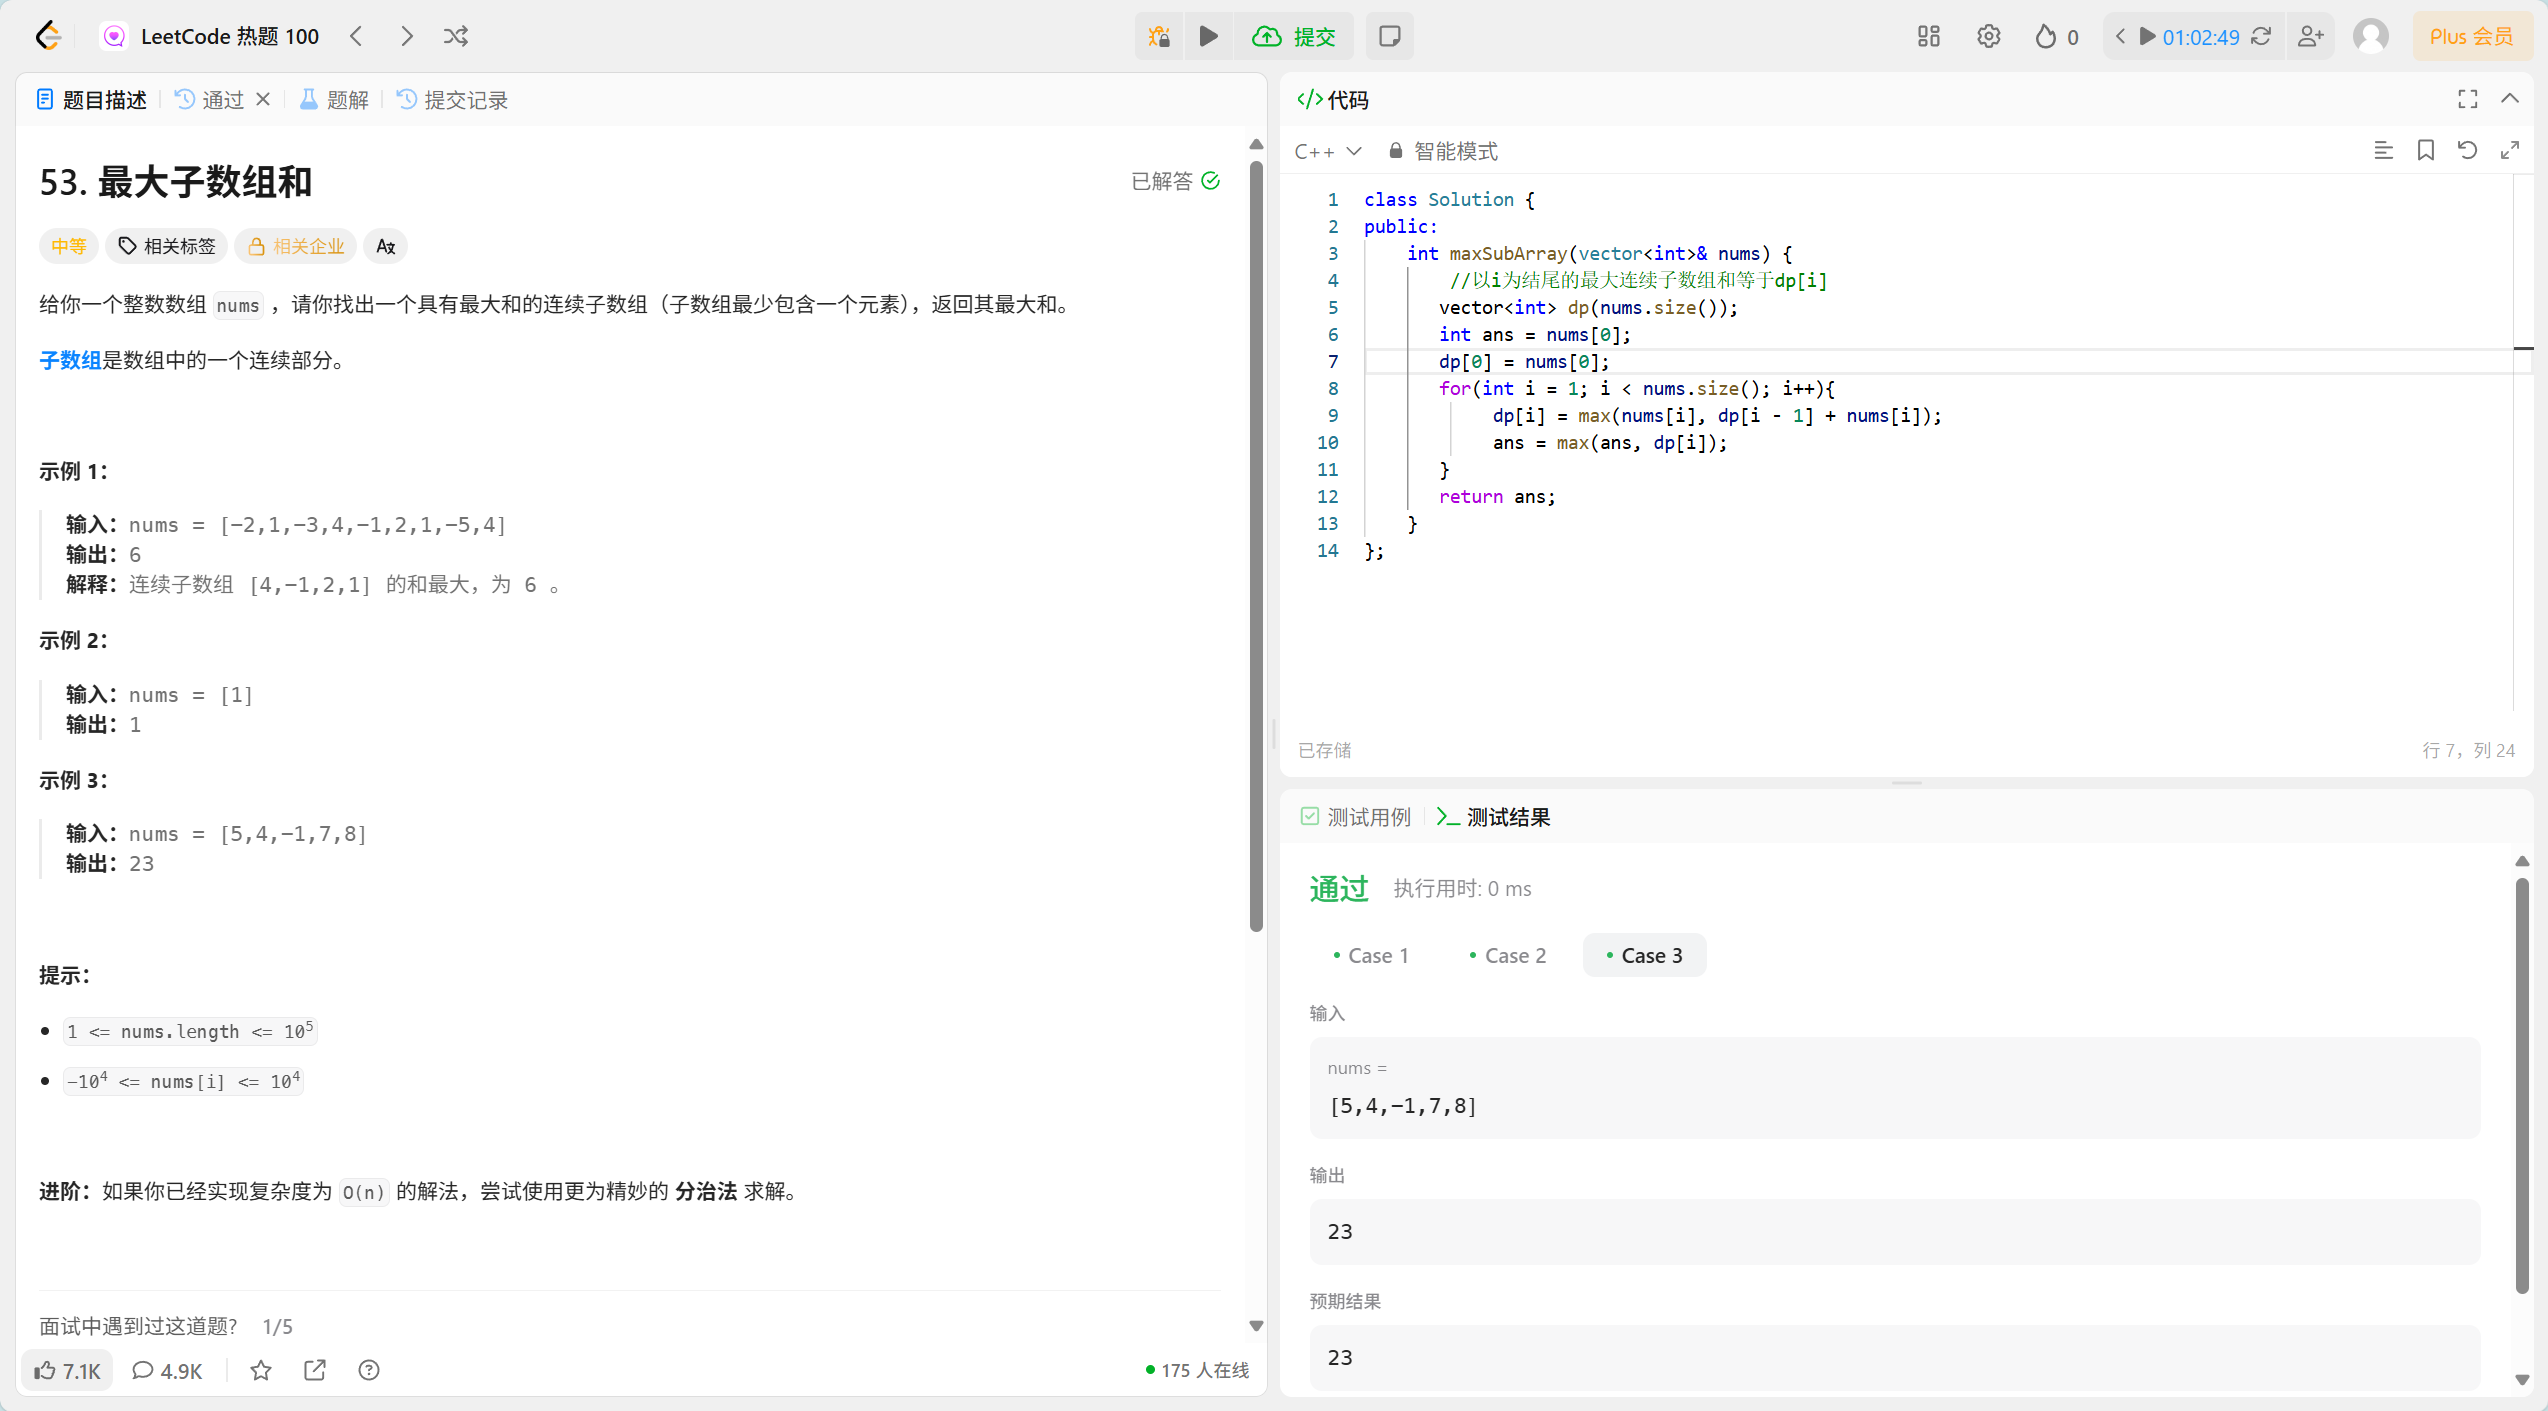Screen dimensions: 2548x1411
Task: Bookmark the code in editor toolbar
Action: click(2425, 151)
